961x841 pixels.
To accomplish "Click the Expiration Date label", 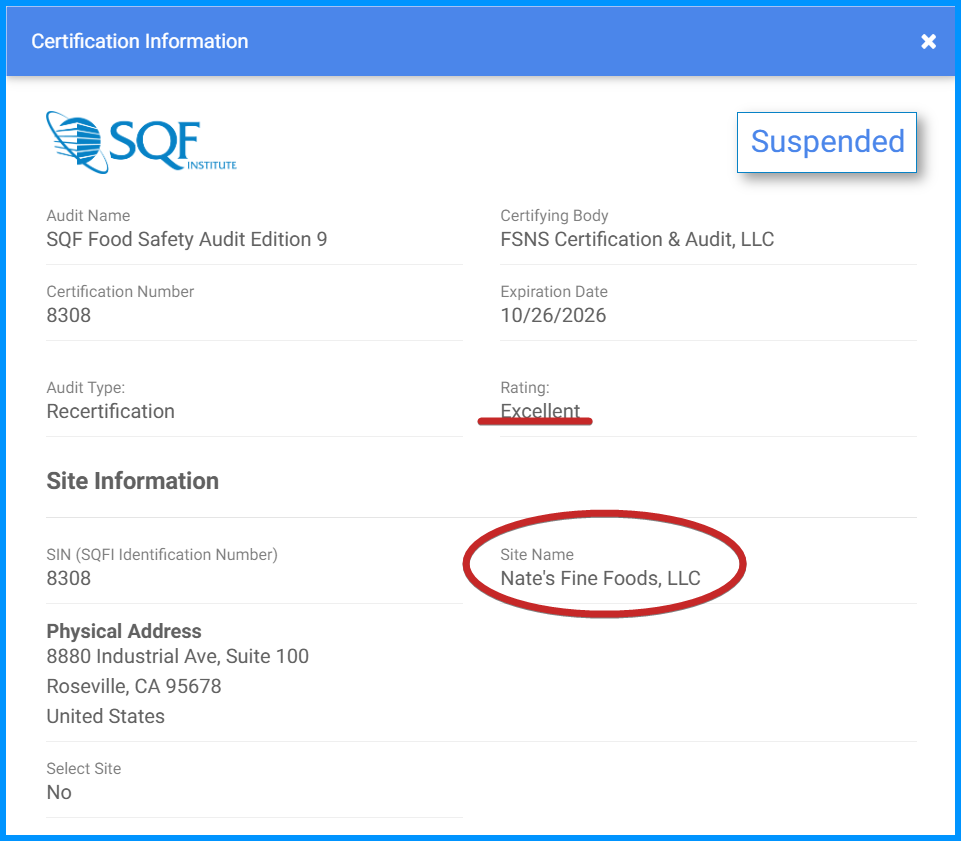I will pyautogui.click(x=554, y=292).
